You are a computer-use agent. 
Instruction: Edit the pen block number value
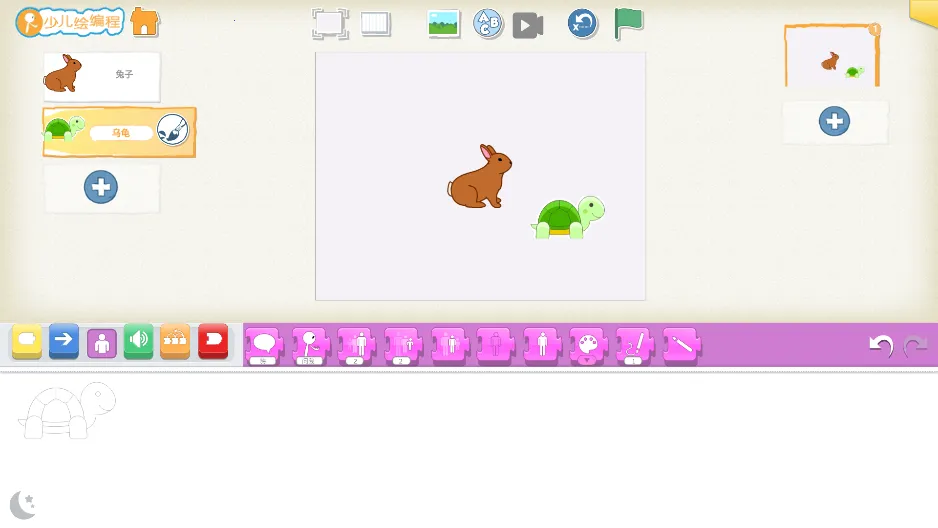coord(633,361)
